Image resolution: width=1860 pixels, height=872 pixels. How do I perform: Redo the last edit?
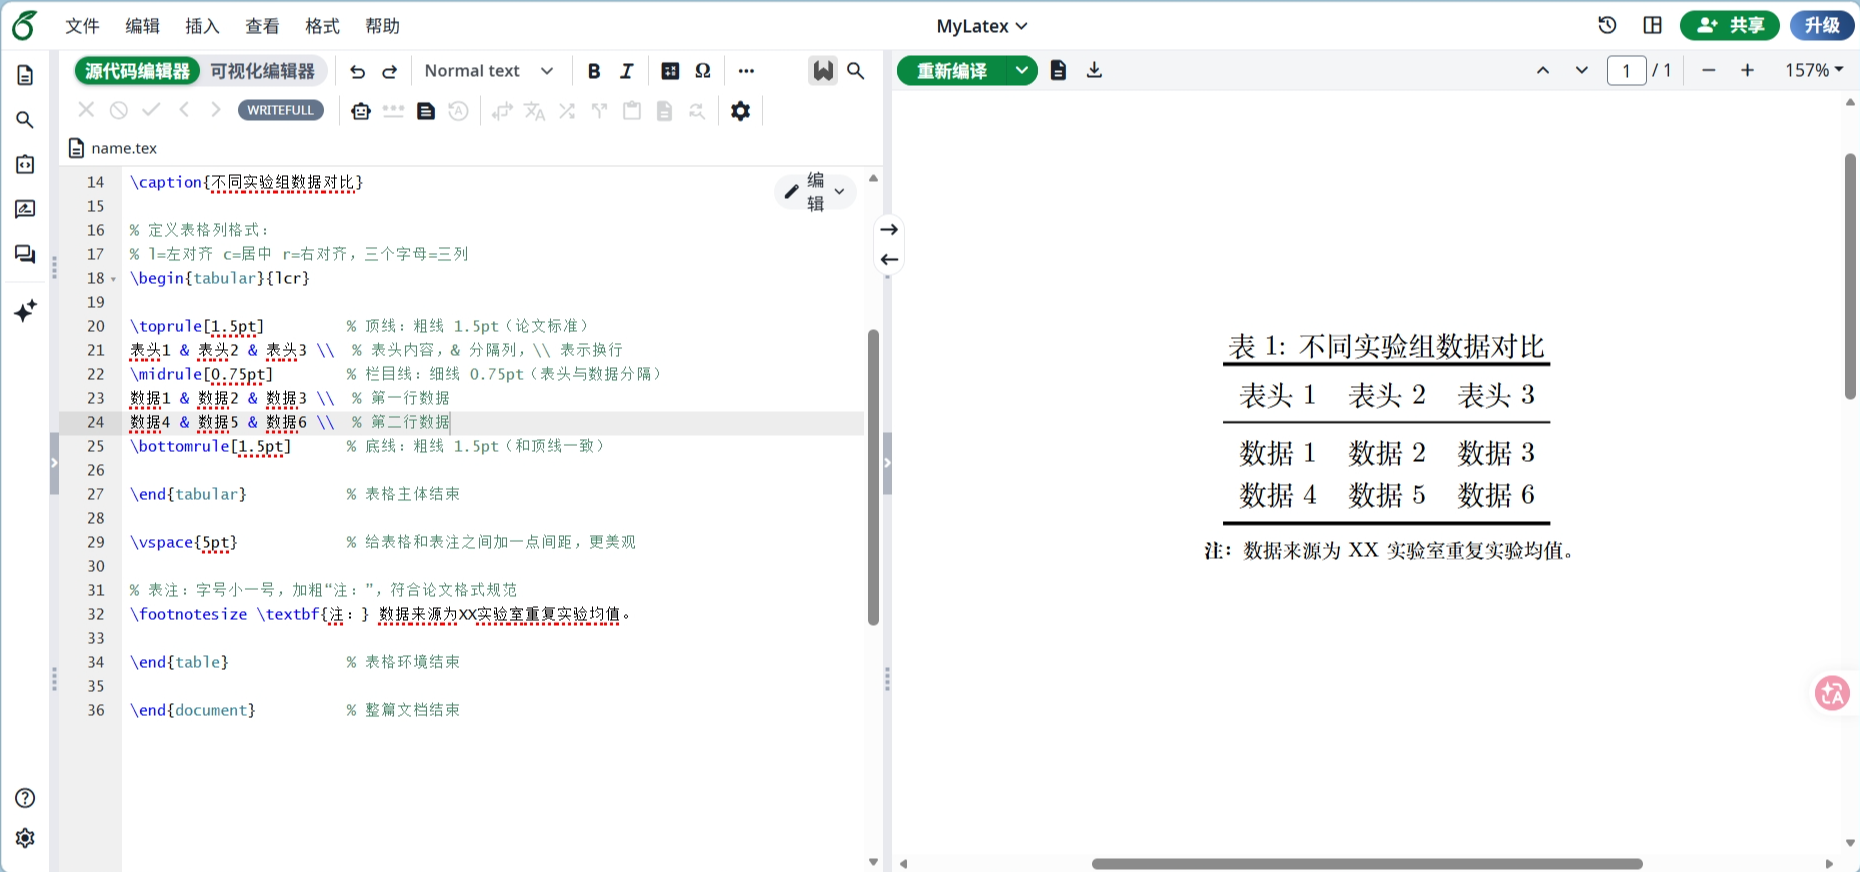[390, 71]
